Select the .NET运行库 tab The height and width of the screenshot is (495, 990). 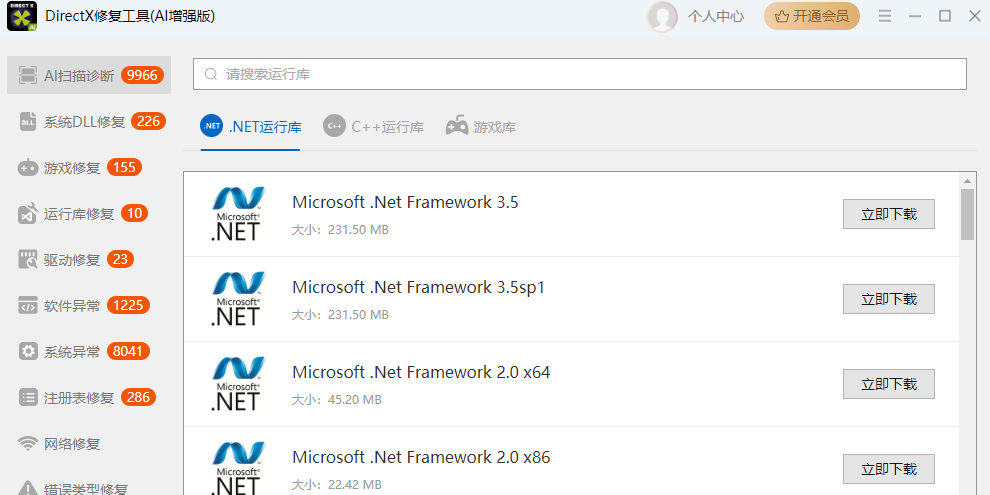coord(251,127)
